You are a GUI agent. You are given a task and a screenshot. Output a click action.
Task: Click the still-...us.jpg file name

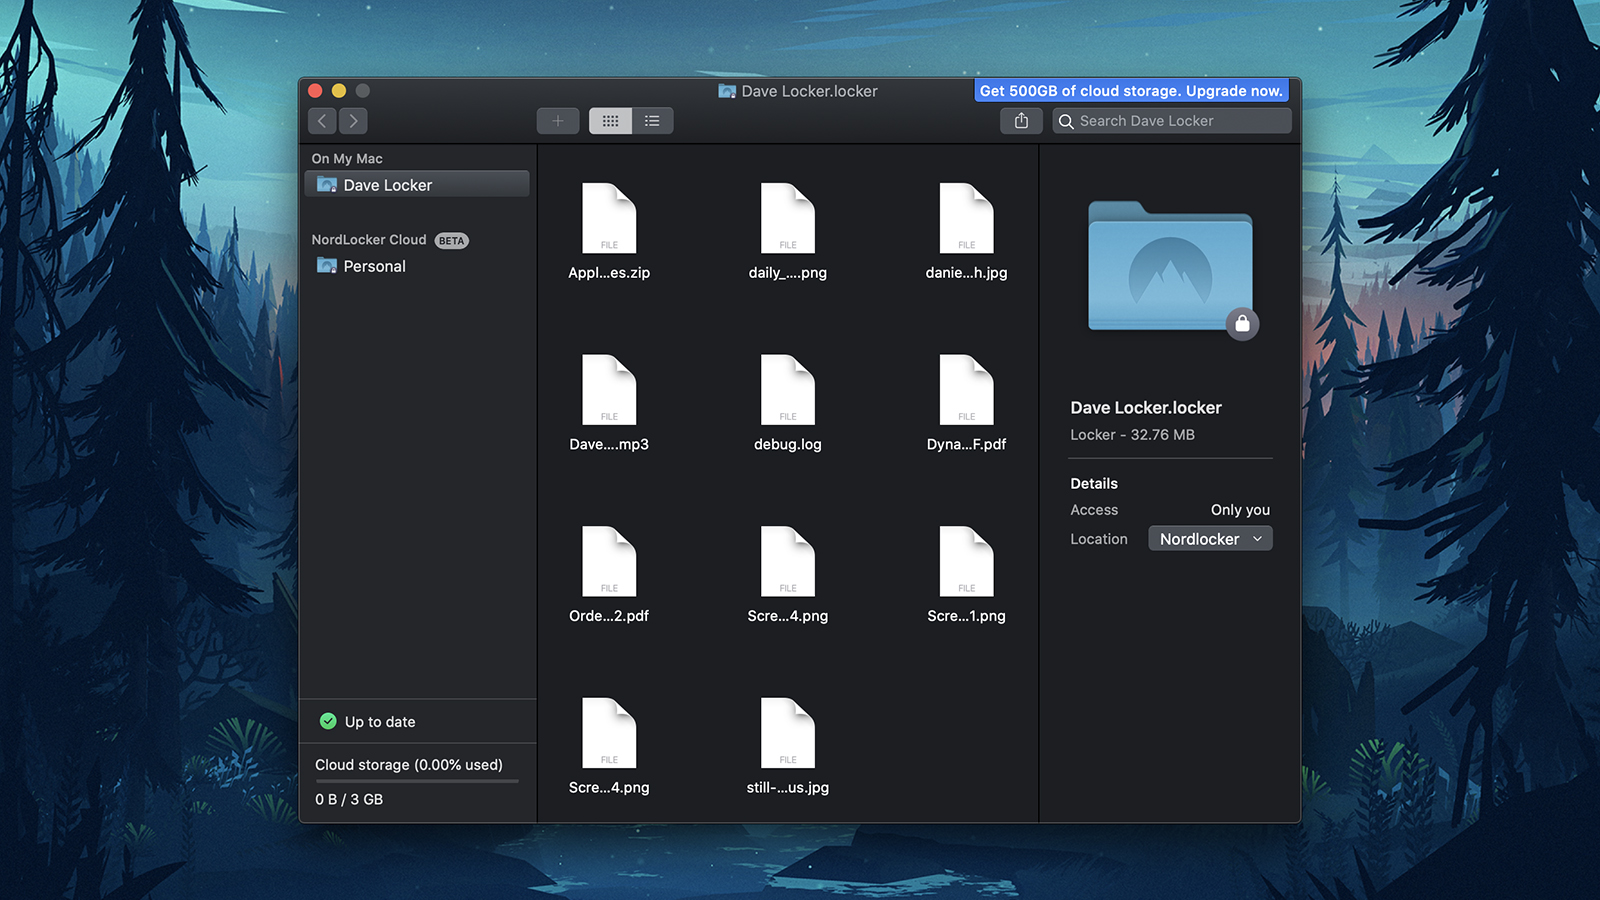(788, 788)
